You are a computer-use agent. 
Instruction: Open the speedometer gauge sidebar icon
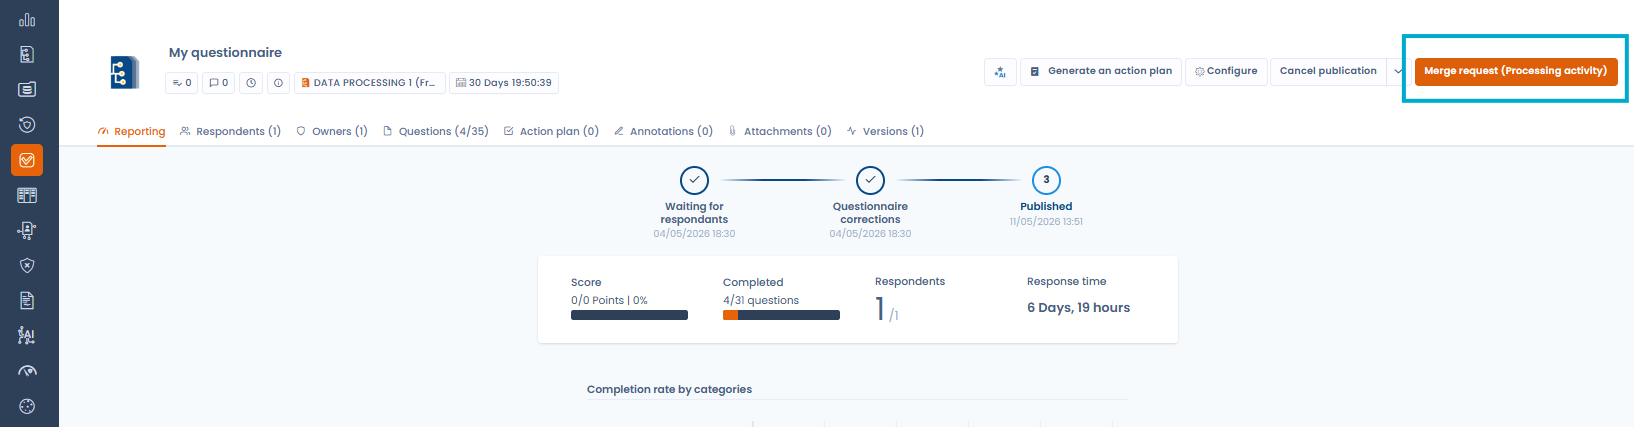pos(27,371)
